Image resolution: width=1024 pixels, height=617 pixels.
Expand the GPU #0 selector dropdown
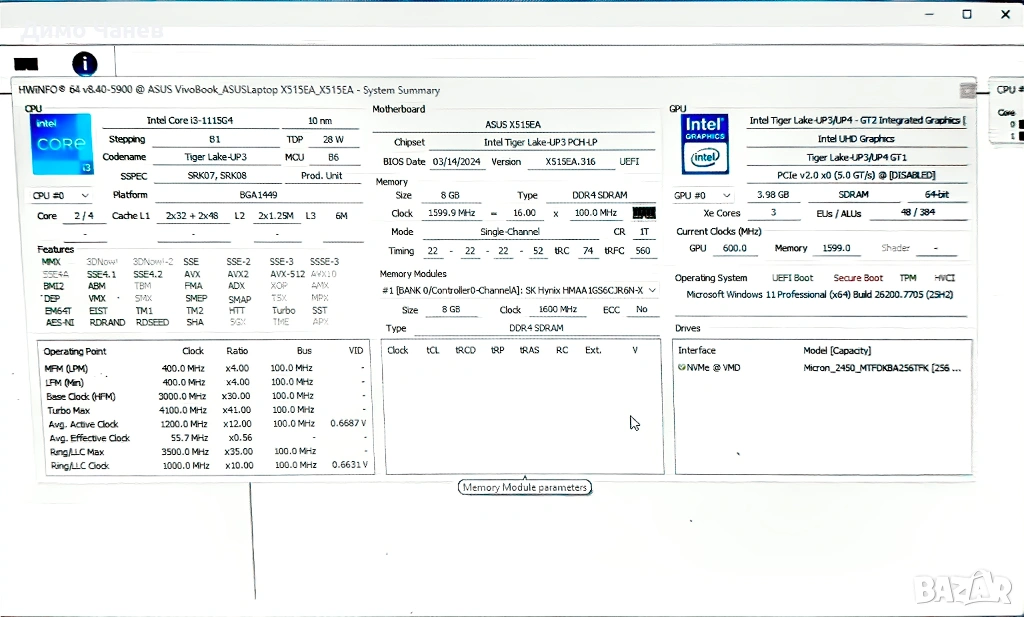[703, 196]
